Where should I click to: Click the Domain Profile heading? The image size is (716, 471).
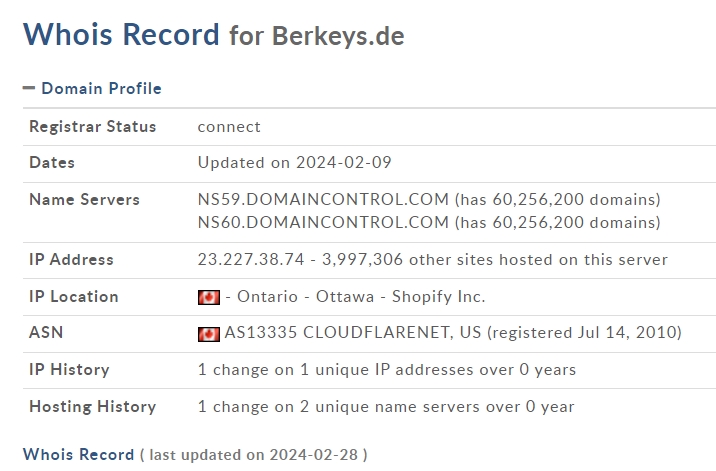tap(101, 88)
